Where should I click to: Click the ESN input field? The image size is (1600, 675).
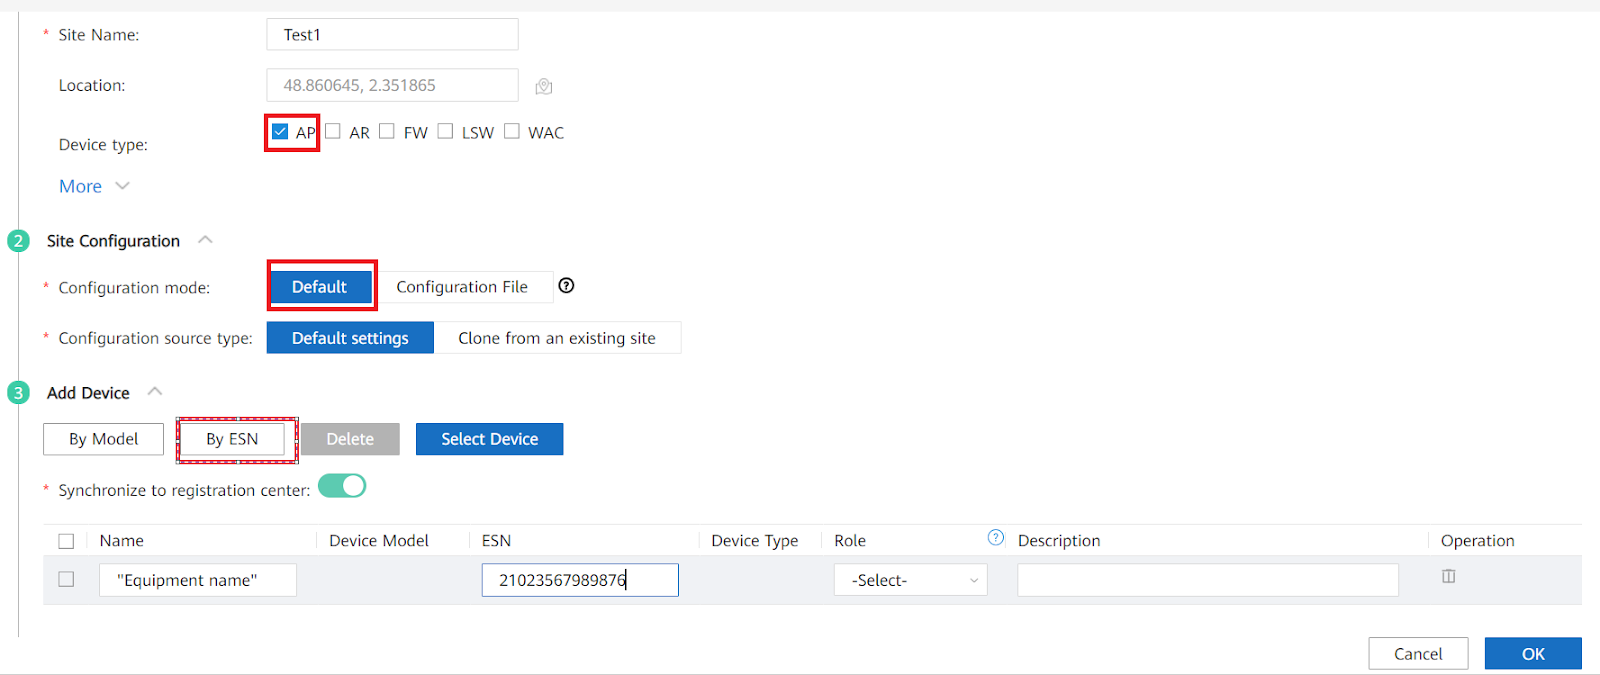[x=580, y=580]
